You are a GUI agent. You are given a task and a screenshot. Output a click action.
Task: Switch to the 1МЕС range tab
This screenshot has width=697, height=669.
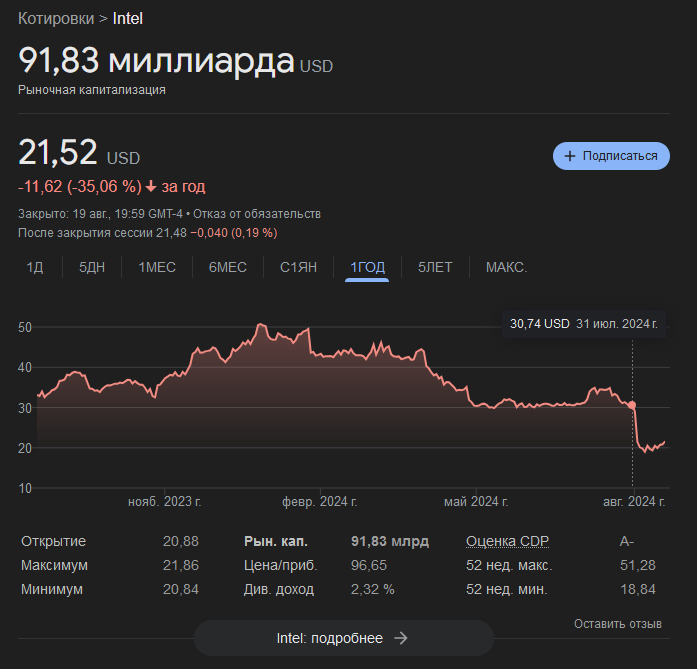tap(157, 268)
